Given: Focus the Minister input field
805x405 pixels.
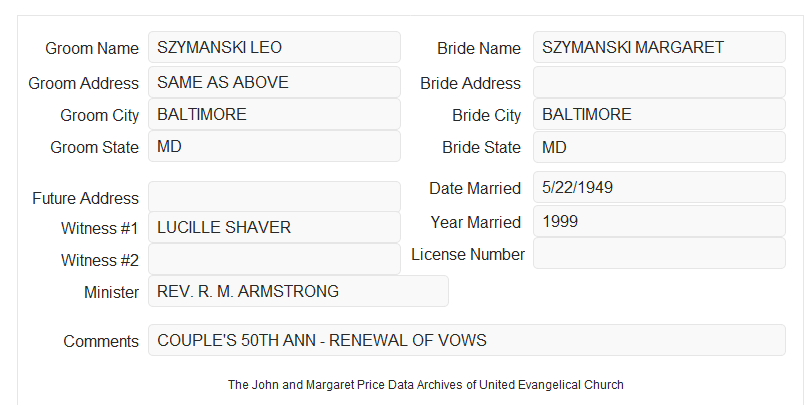Looking at the screenshot, I should tap(298, 291).
